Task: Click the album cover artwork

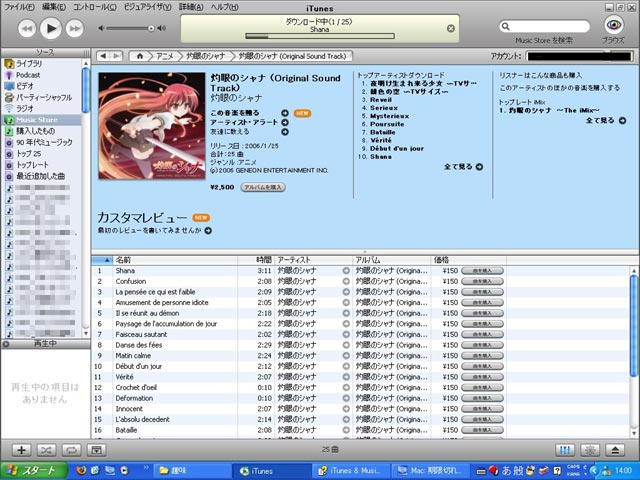Action: click(x=152, y=126)
